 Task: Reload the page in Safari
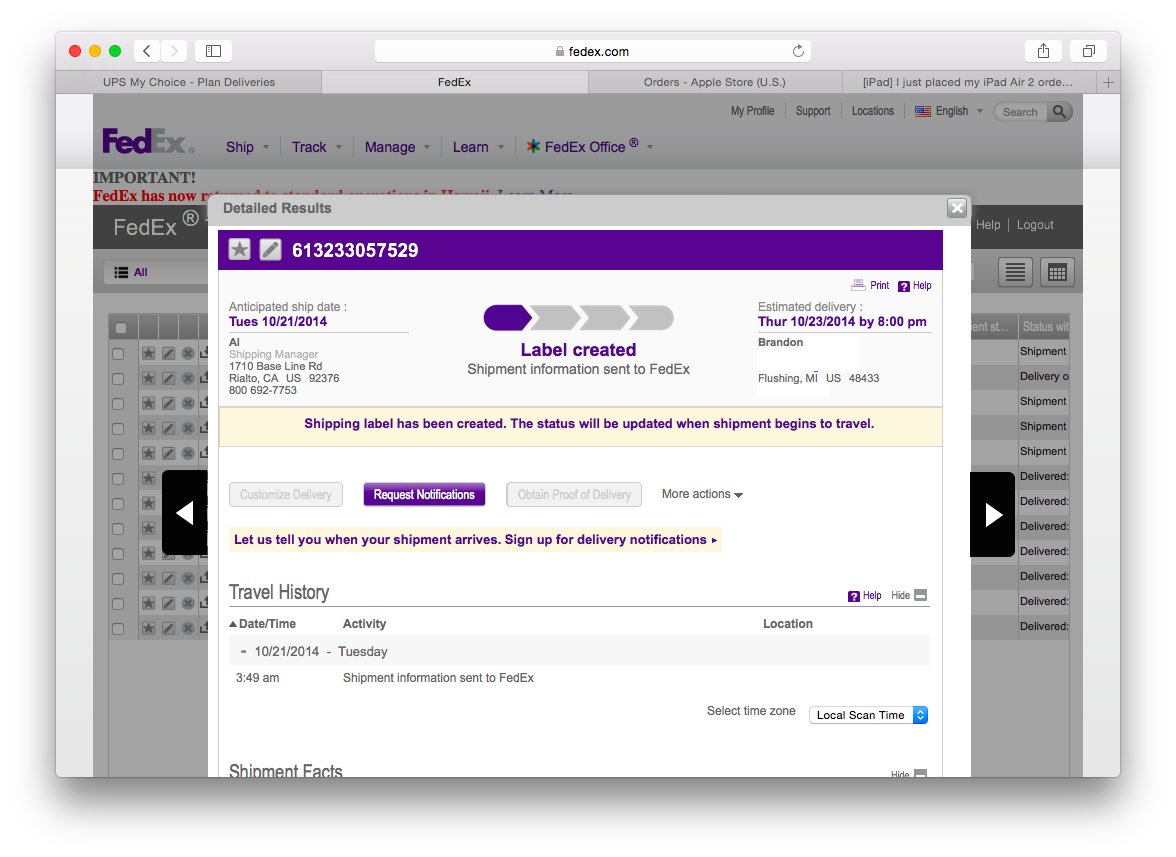[x=798, y=51]
